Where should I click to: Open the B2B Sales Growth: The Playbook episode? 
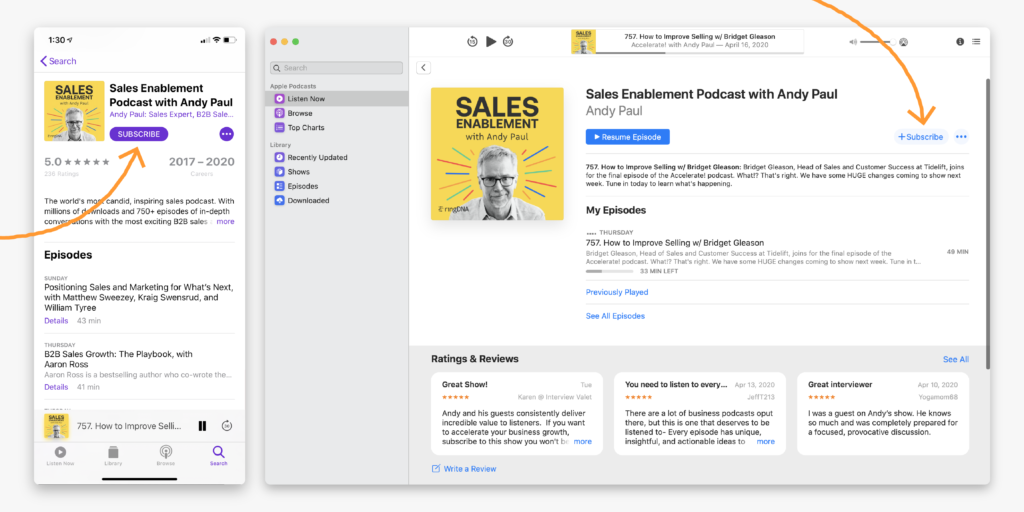(119, 359)
